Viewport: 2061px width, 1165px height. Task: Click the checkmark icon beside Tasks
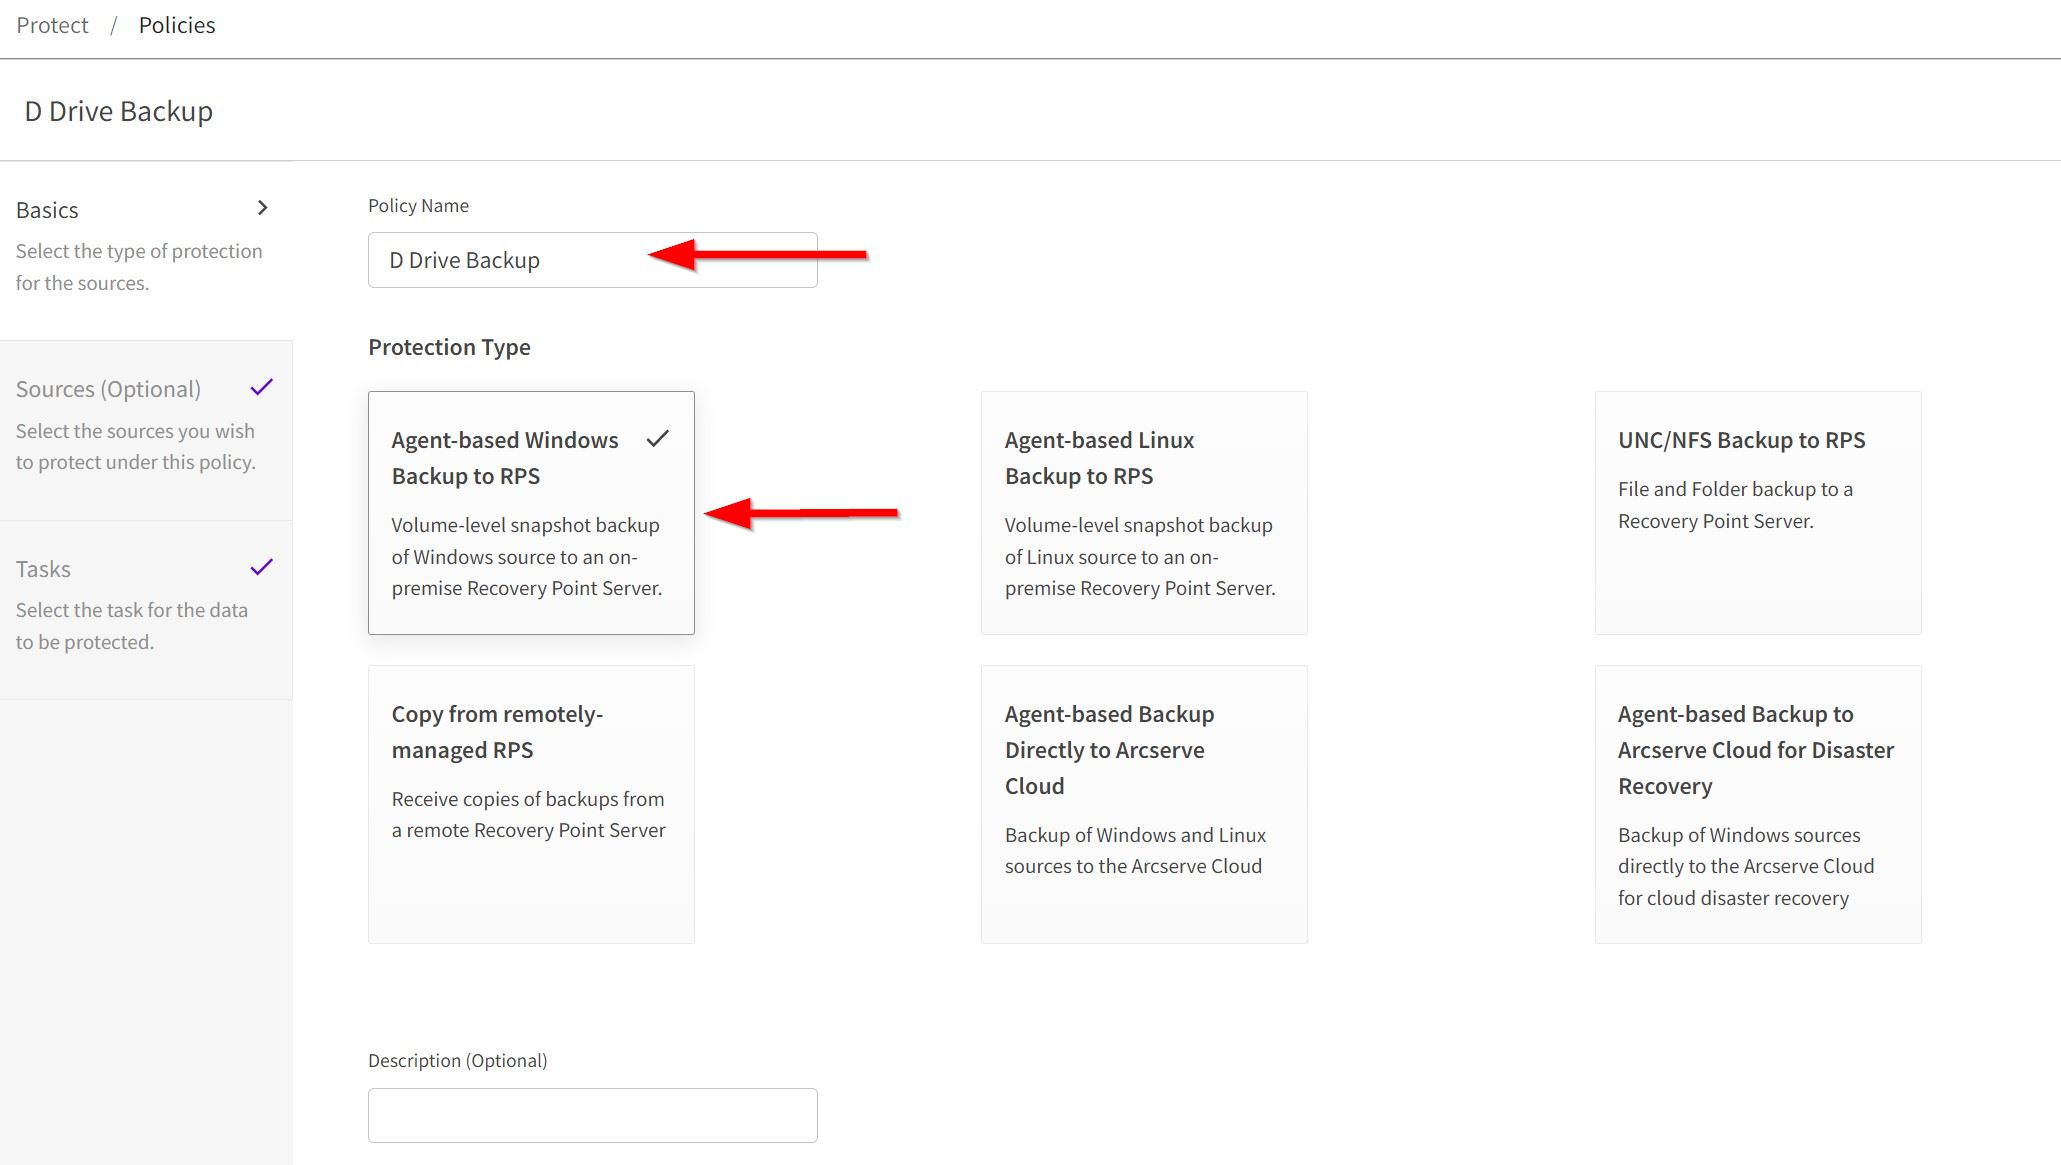tap(261, 568)
